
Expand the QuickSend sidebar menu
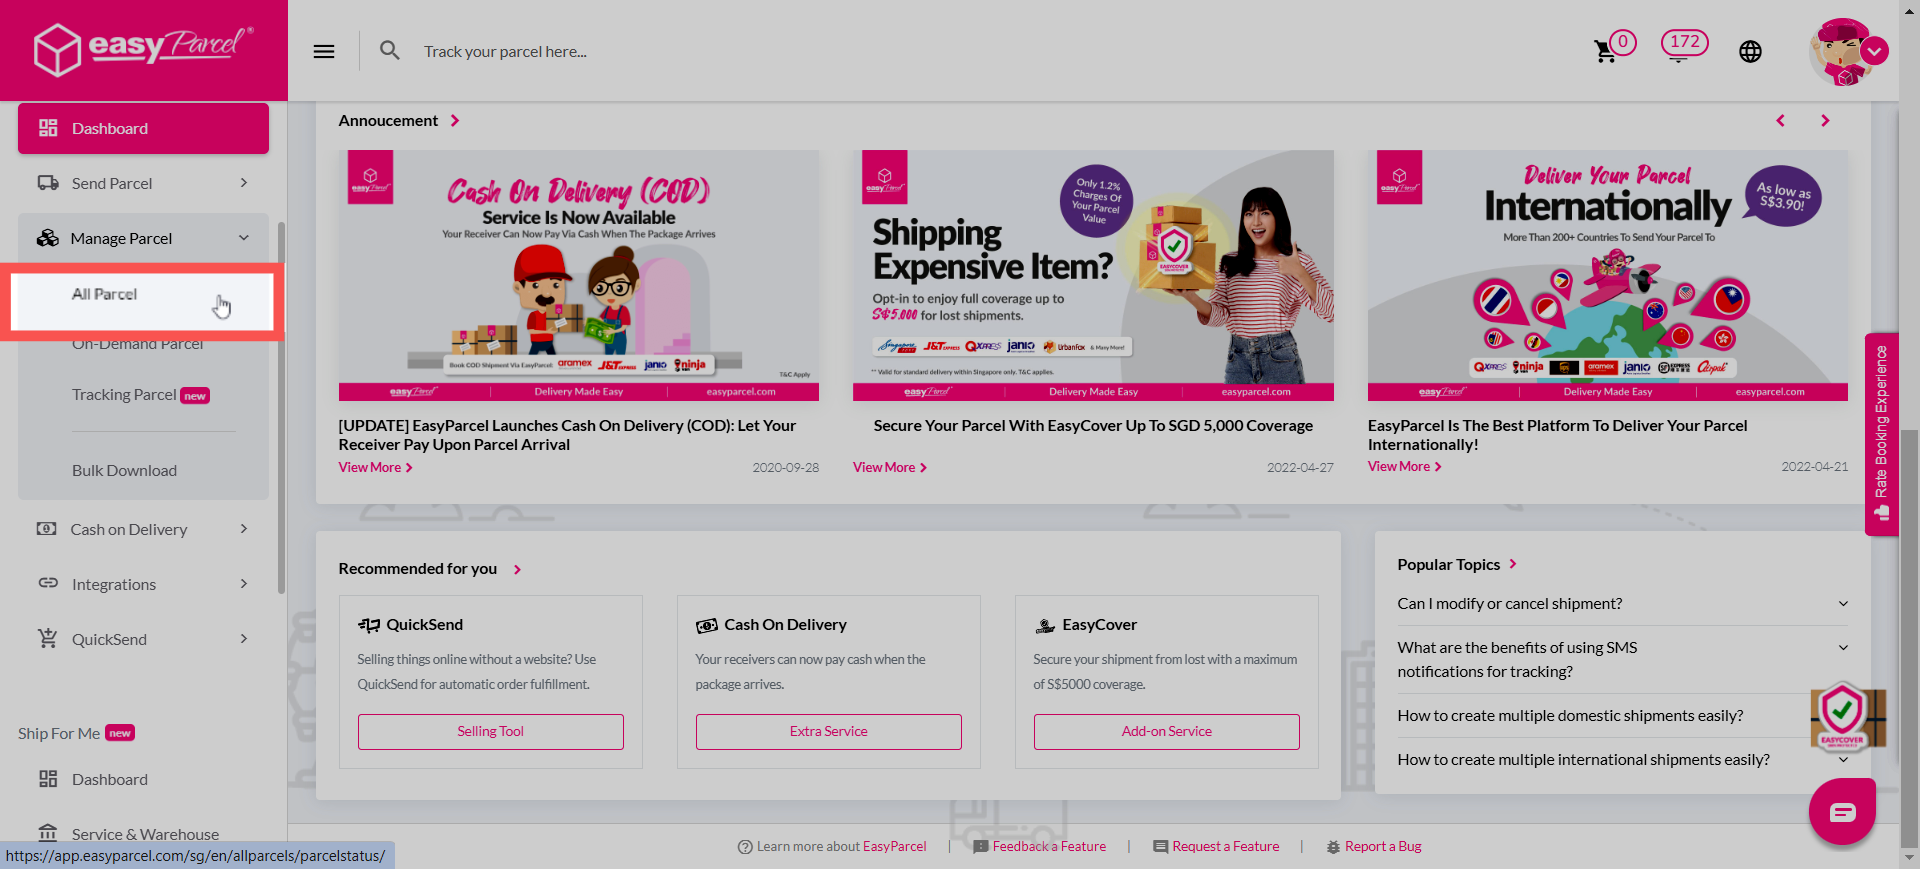[143, 639]
